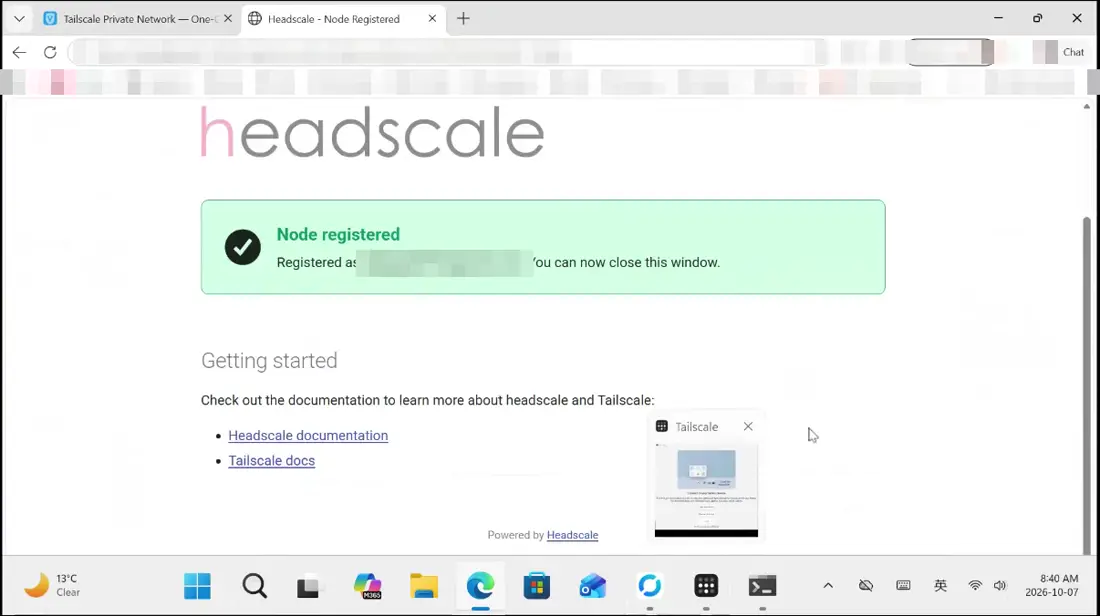
Task: Open Task View on taskbar
Action: (308, 586)
